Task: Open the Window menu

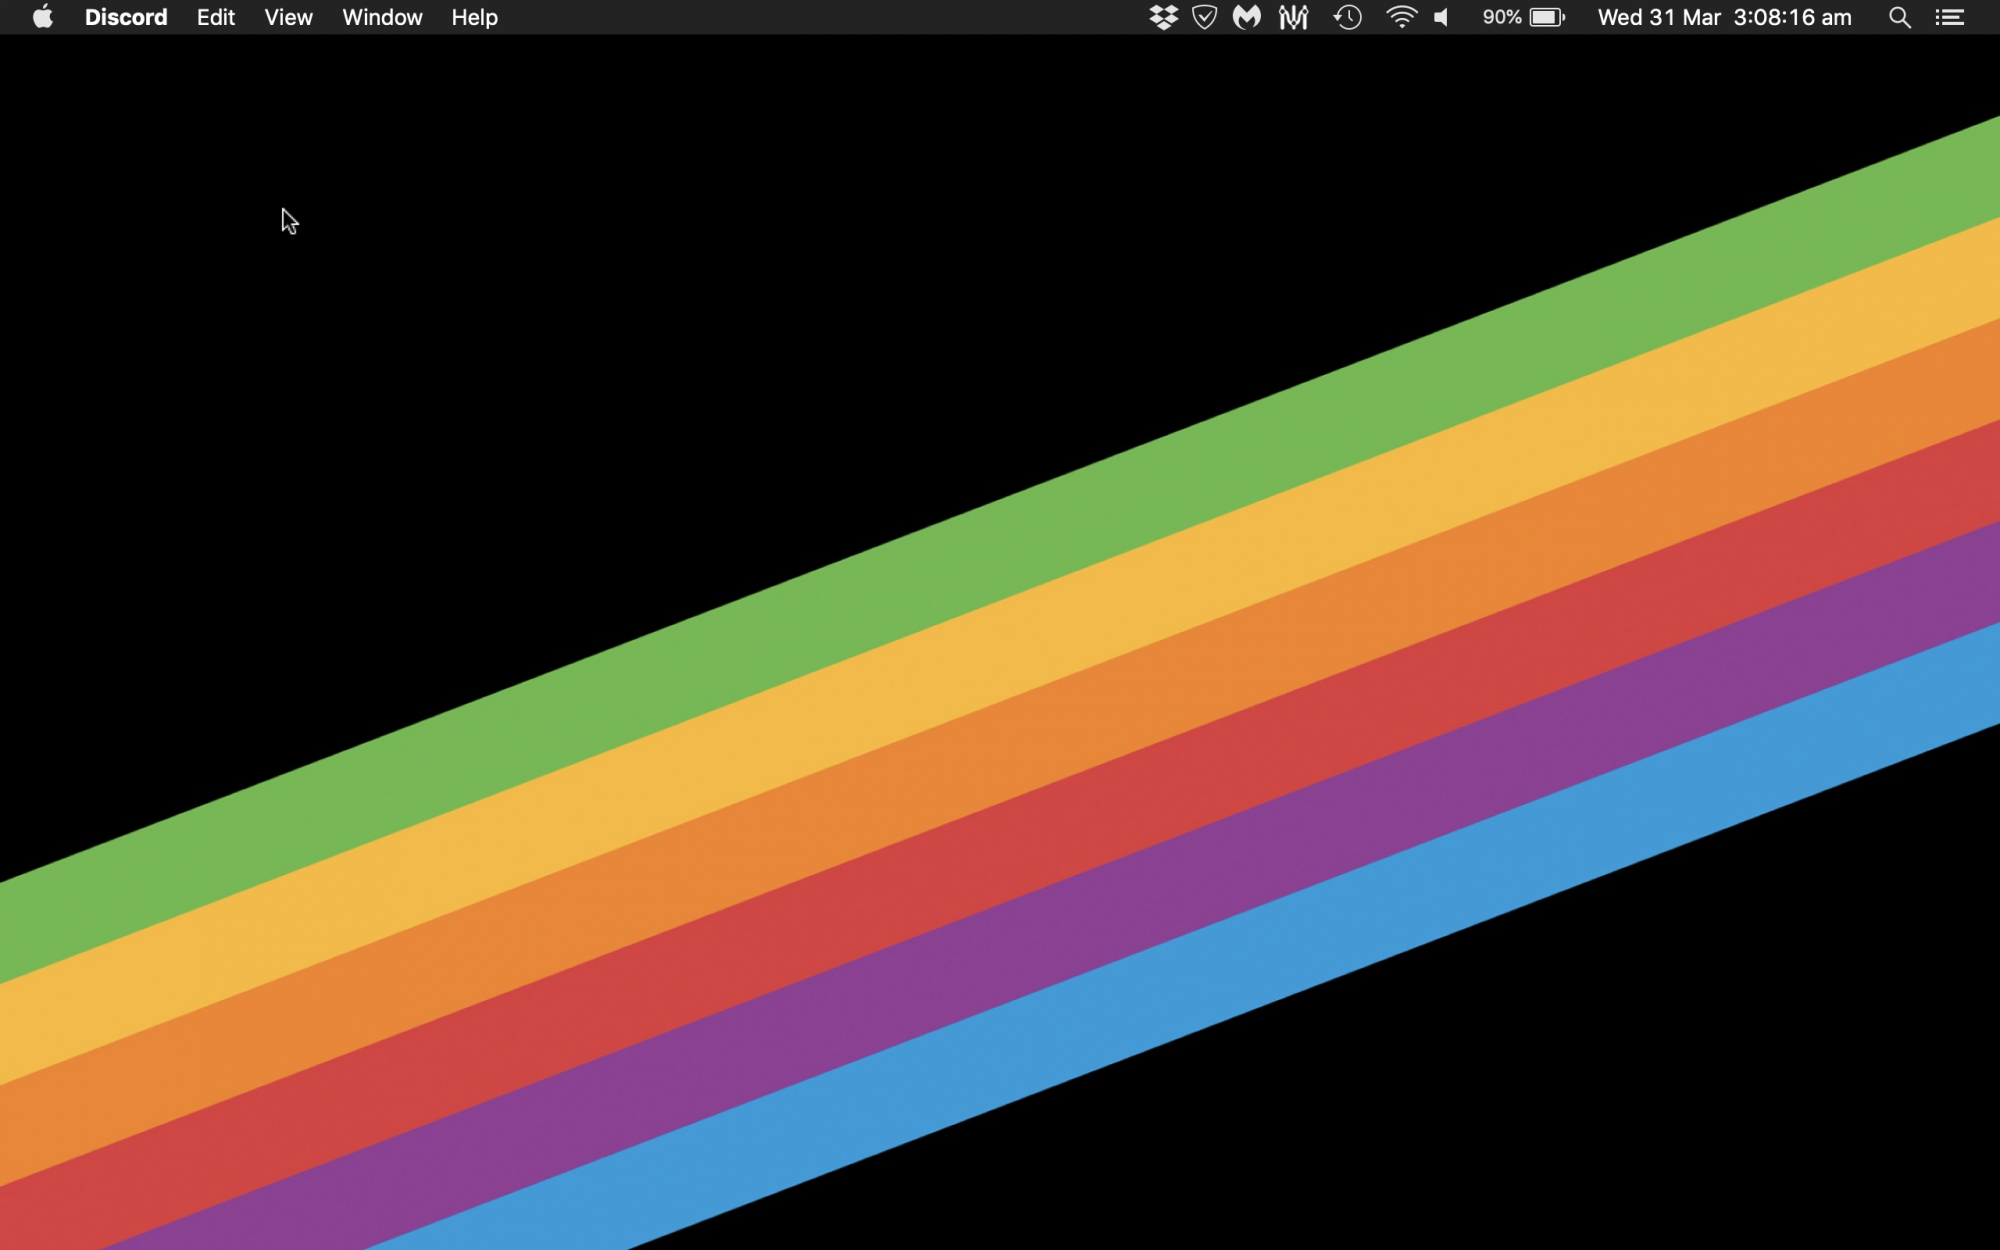Action: click(x=382, y=17)
